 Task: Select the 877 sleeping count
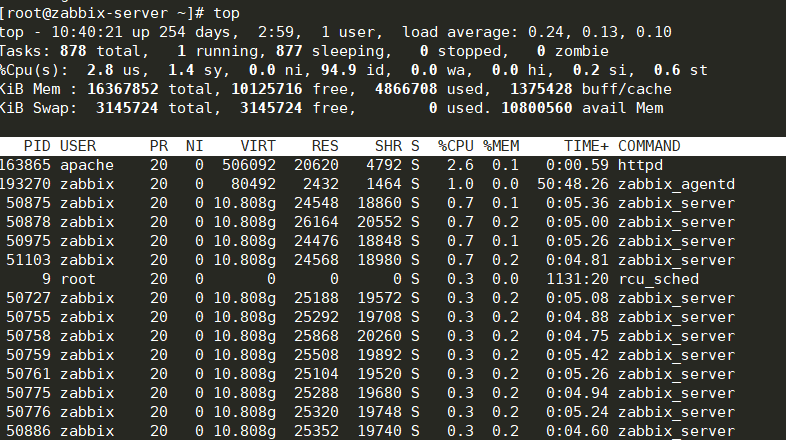289,52
